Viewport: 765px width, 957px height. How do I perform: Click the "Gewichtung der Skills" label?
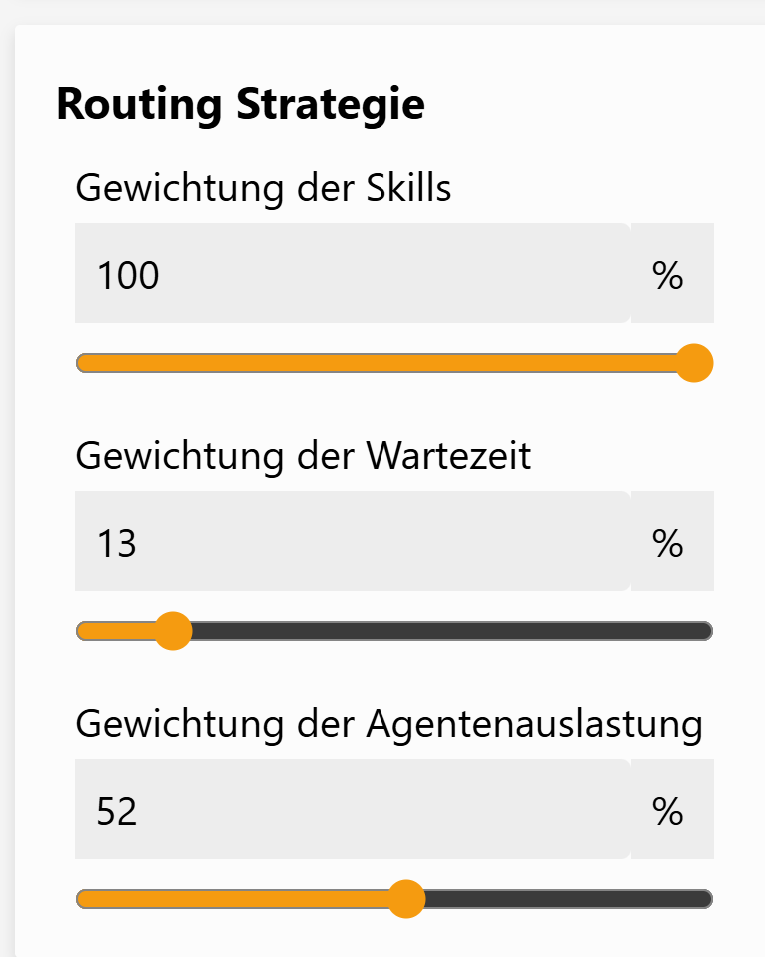pyautogui.click(x=263, y=188)
